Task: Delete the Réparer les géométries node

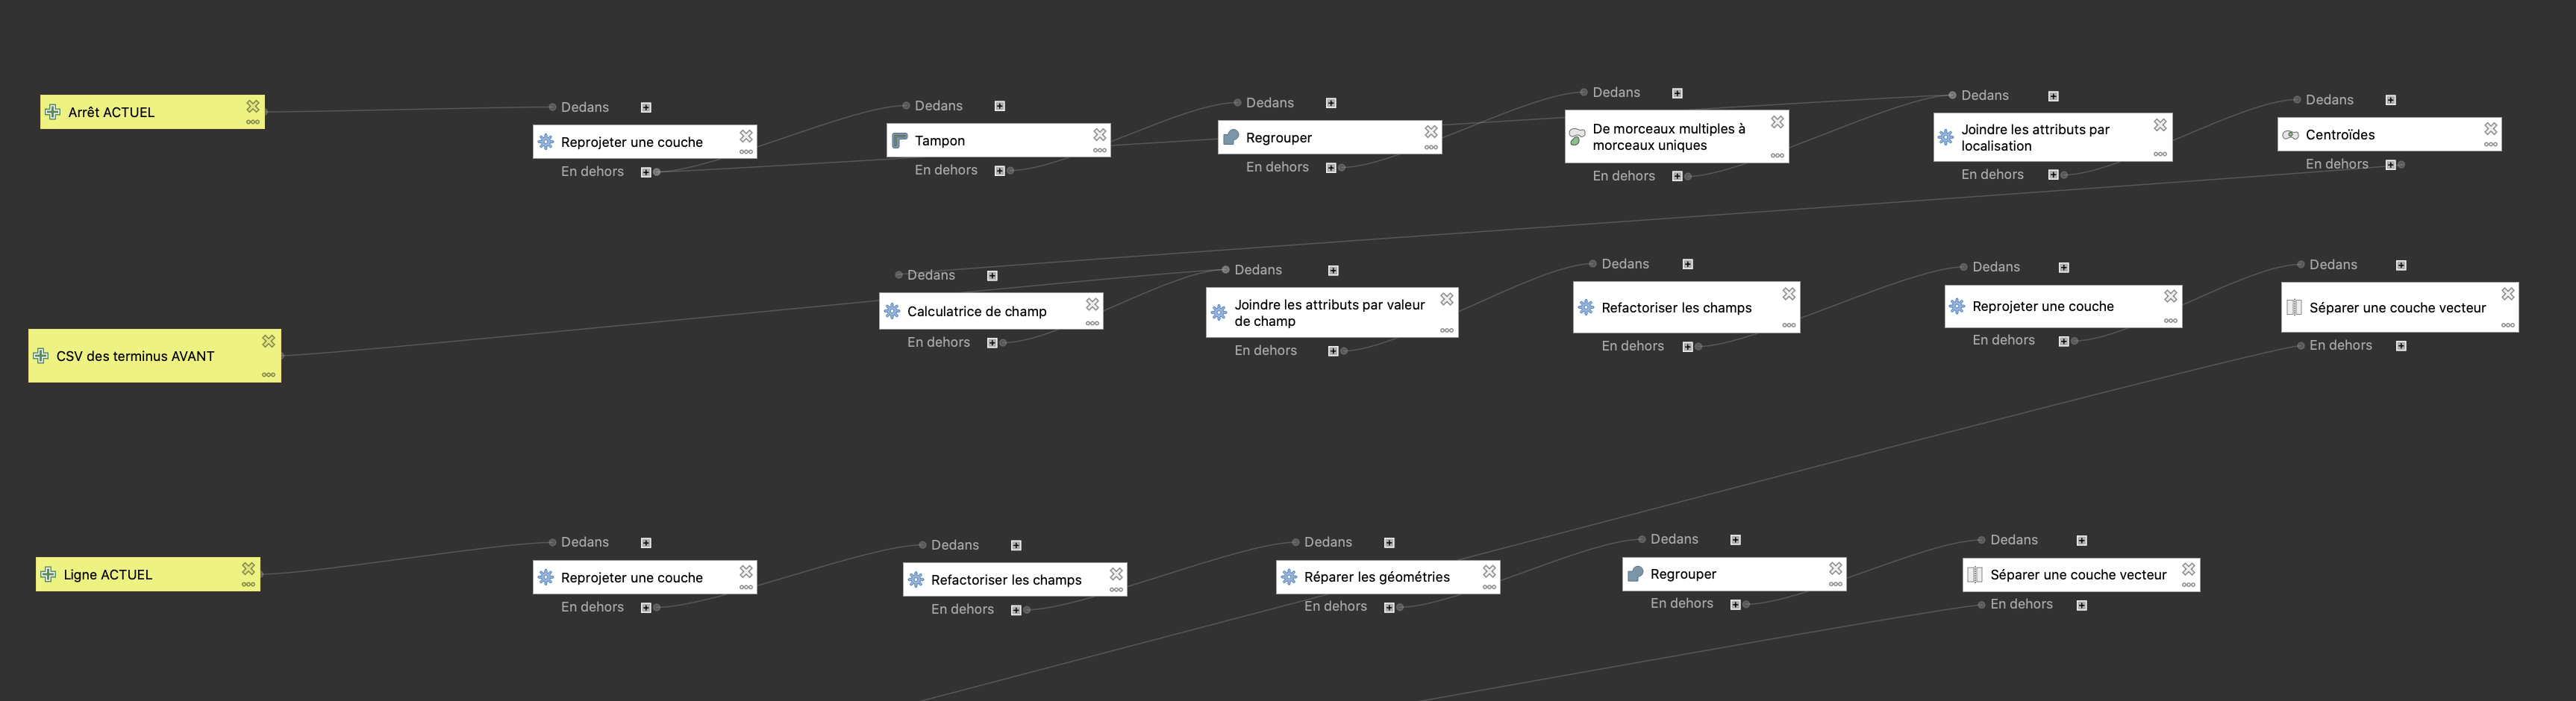Action: [x=1489, y=571]
